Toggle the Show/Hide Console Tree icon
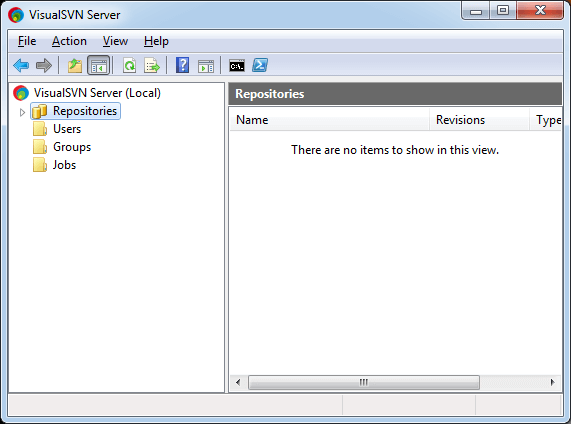571x424 pixels. pyautogui.click(x=98, y=66)
